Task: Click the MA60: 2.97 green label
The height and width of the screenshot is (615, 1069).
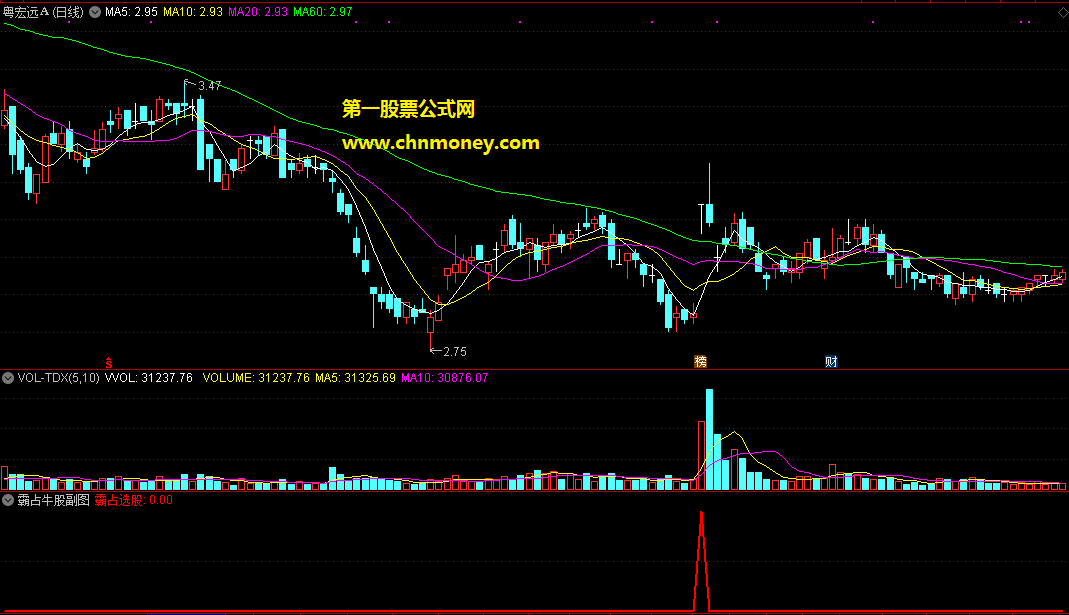Action: click(322, 12)
